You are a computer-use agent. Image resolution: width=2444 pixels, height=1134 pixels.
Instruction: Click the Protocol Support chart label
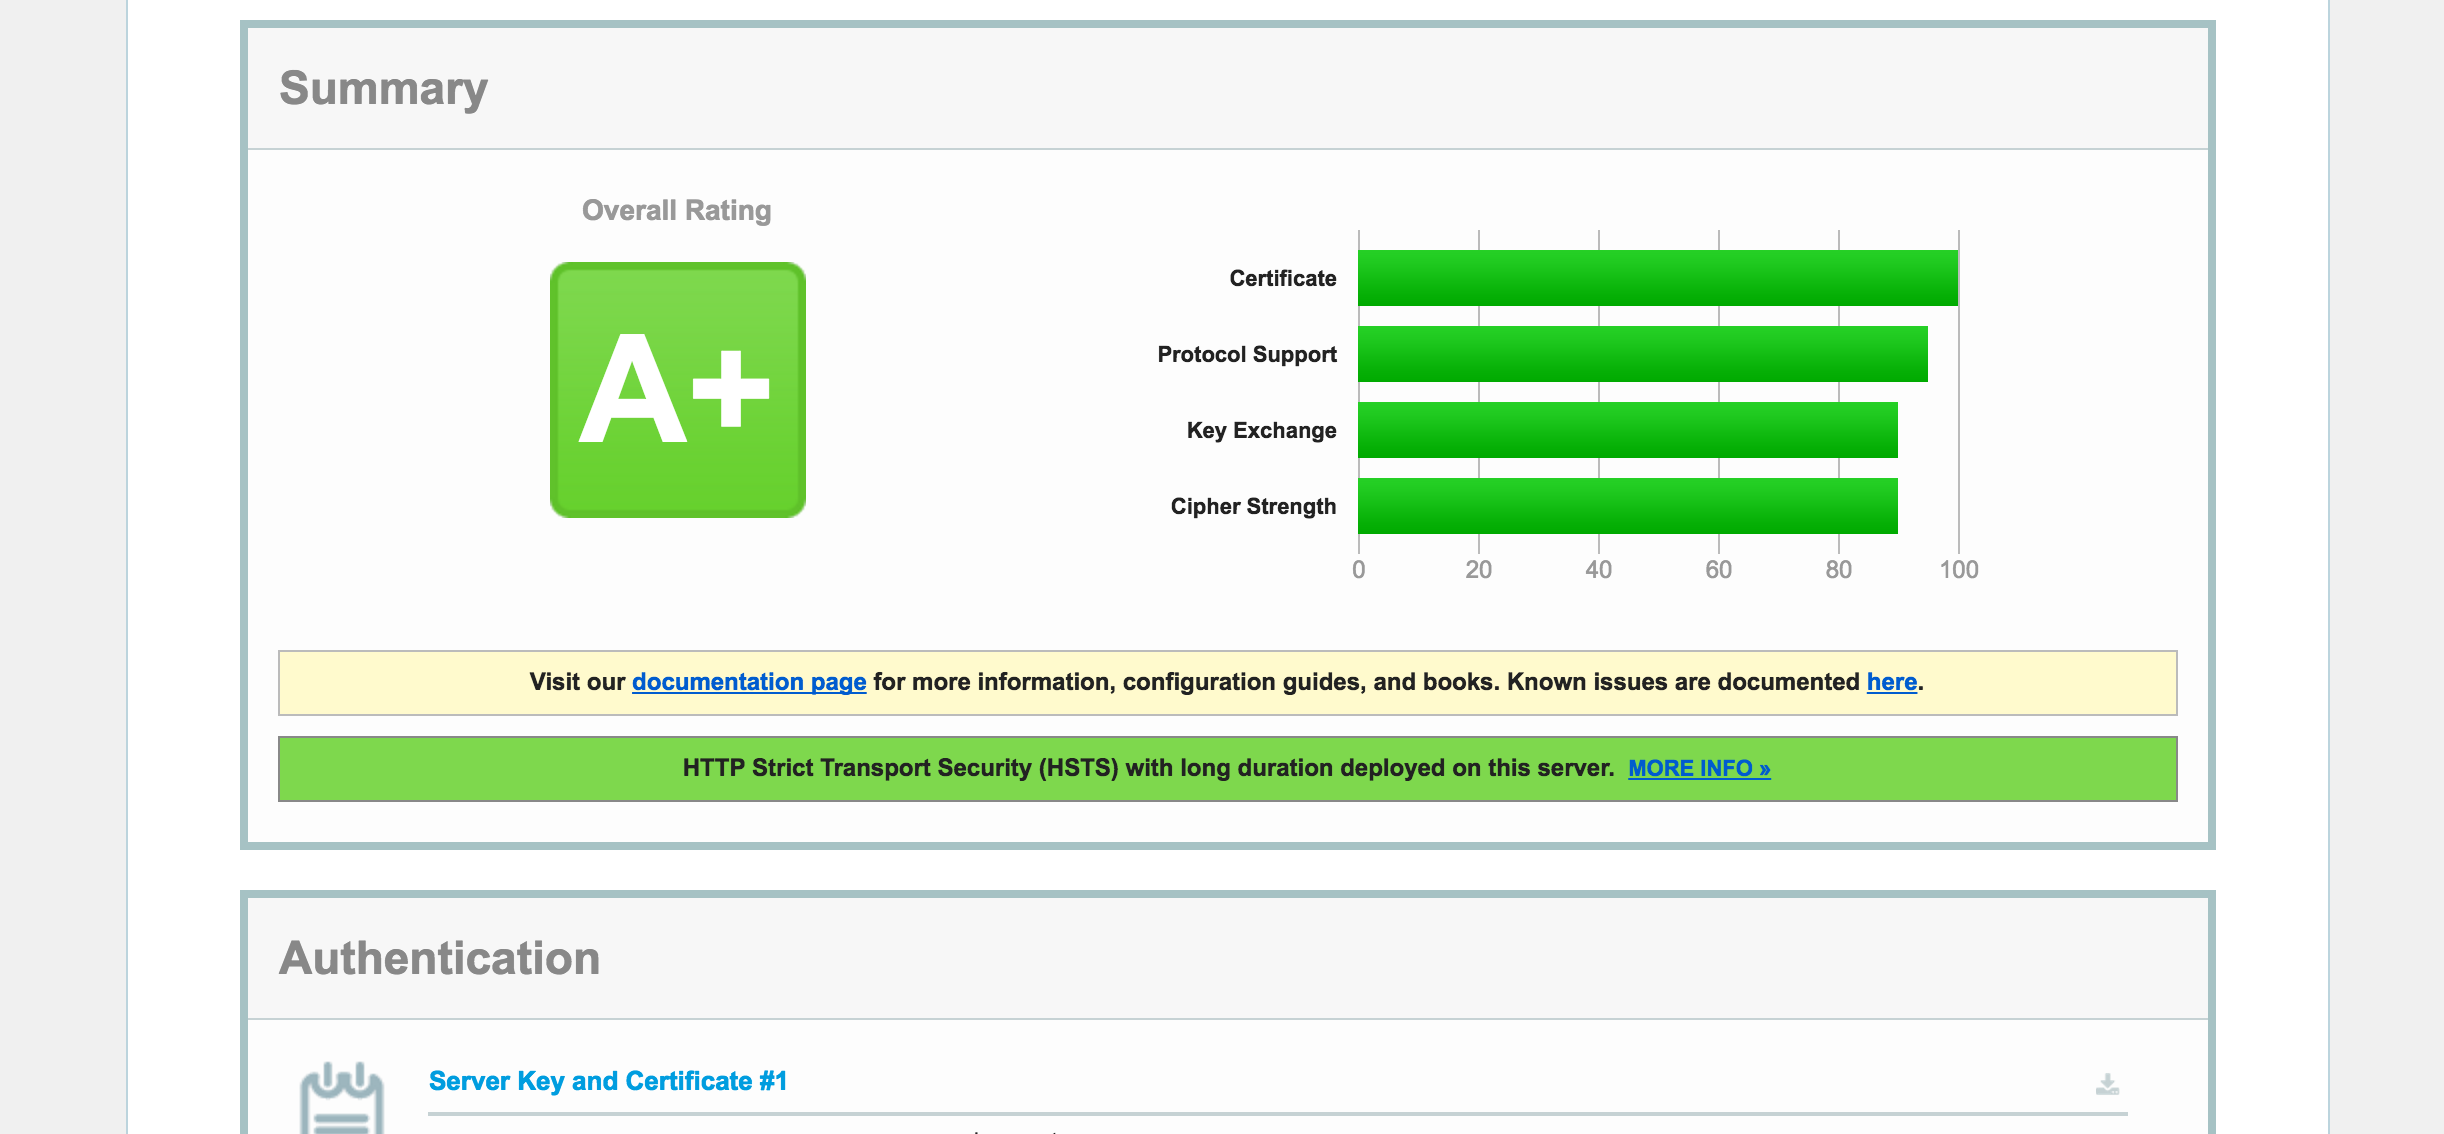1246,354
